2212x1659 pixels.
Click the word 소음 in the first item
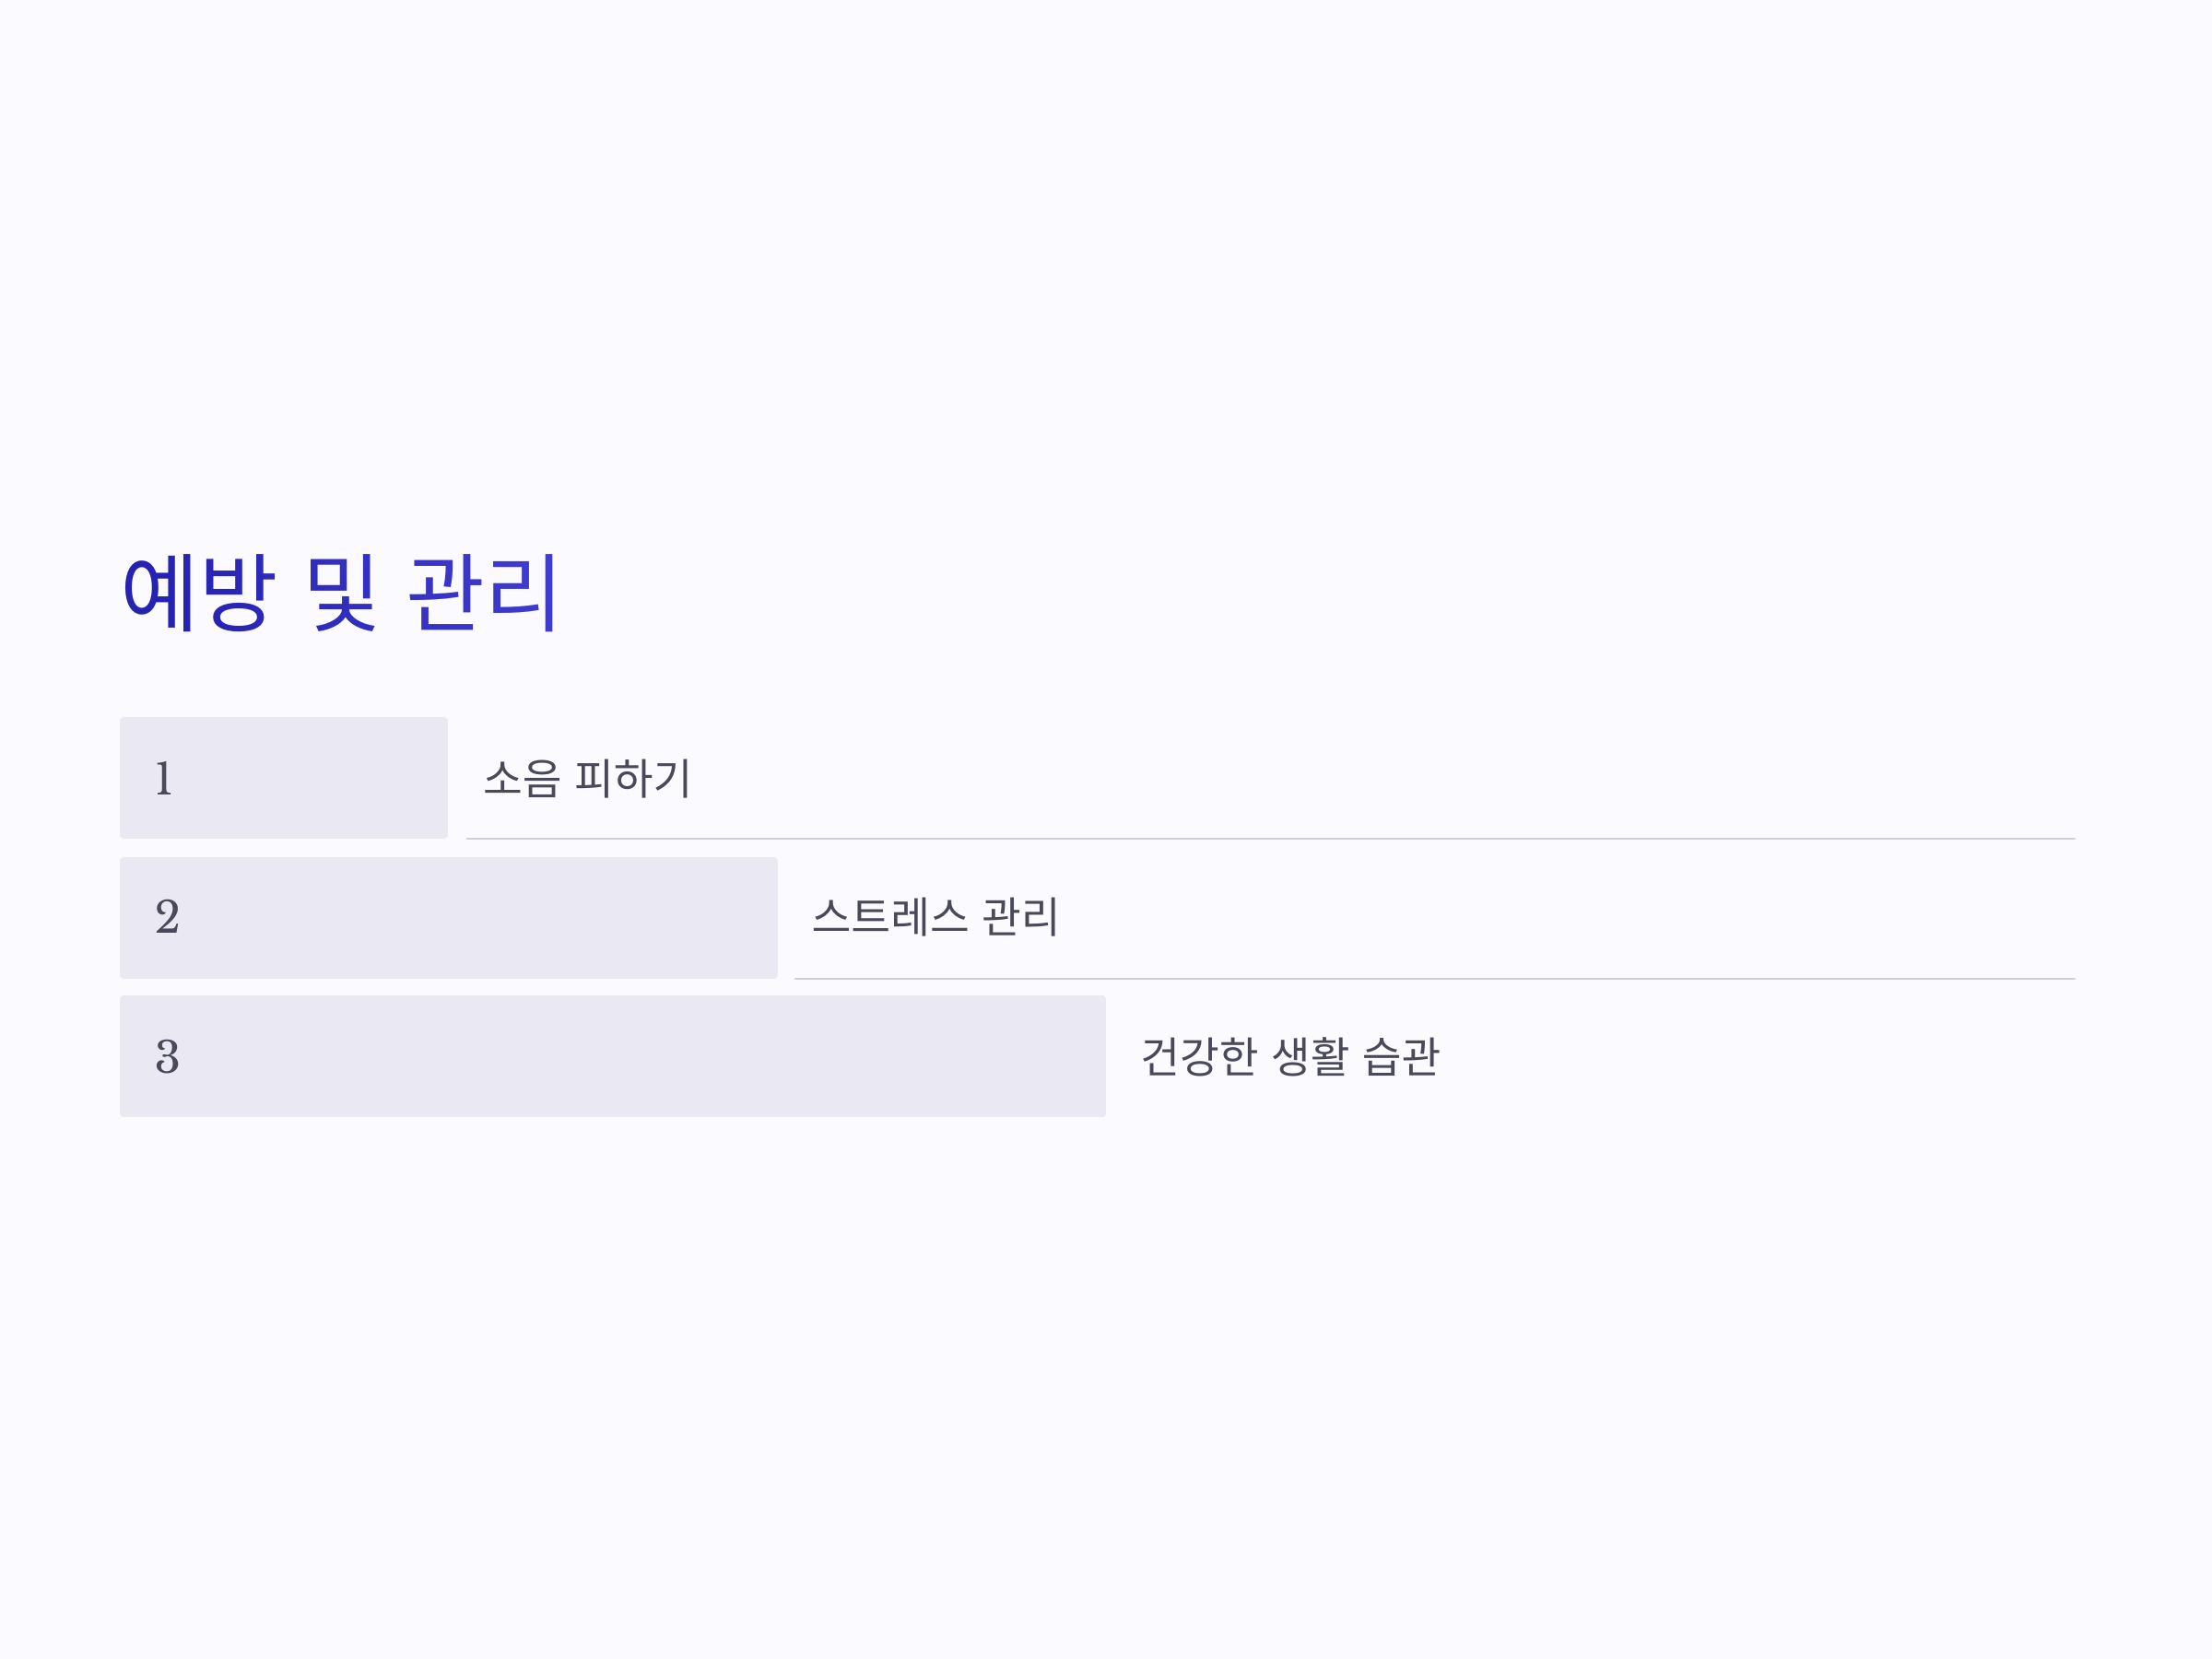[521, 778]
